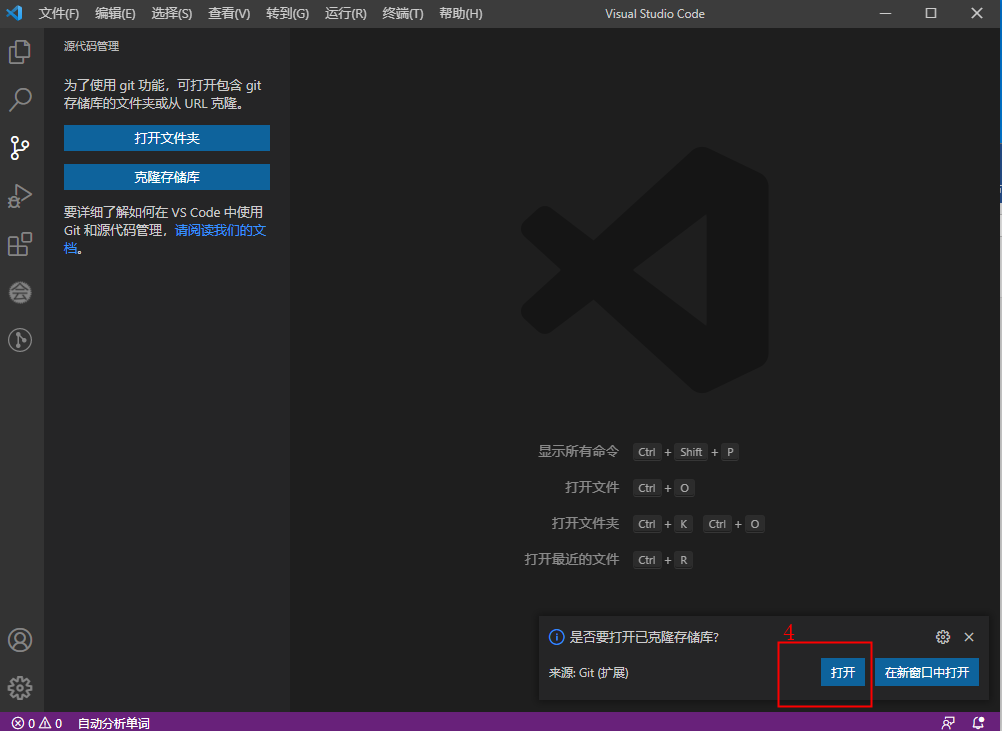Click the 打开文件夹 button
The height and width of the screenshot is (731, 1002).
tap(167, 138)
